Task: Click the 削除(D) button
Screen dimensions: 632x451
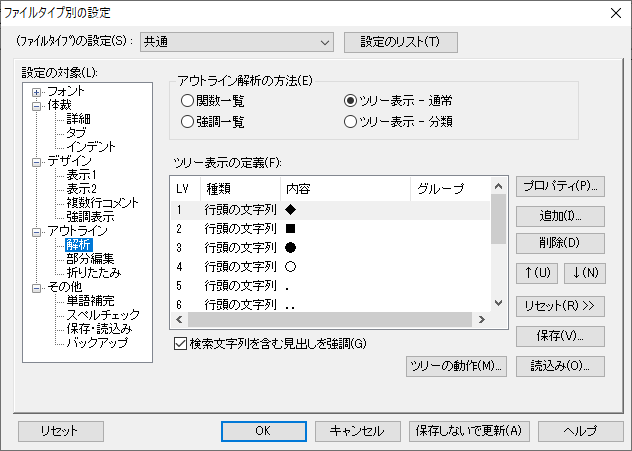Action: pos(560,243)
